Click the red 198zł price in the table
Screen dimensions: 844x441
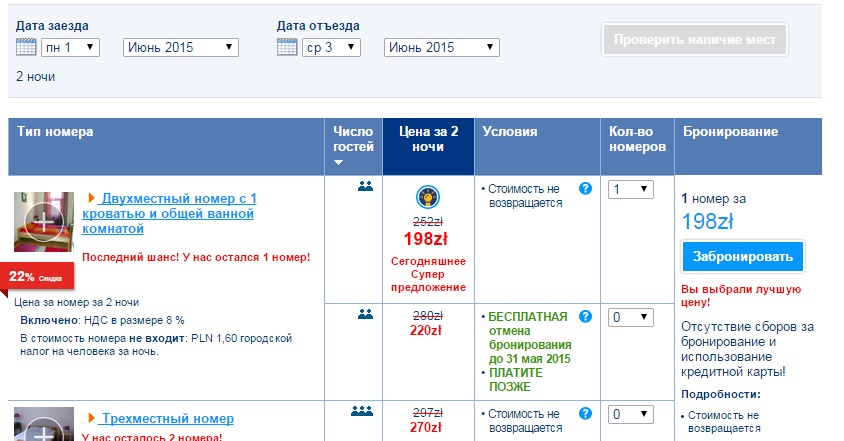click(426, 239)
